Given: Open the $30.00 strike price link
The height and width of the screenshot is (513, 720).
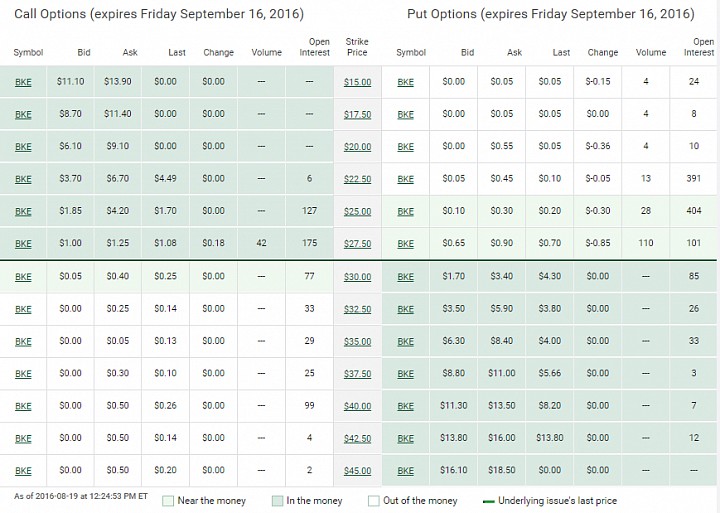Looking at the screenshot, I should [x=357, y=277].
